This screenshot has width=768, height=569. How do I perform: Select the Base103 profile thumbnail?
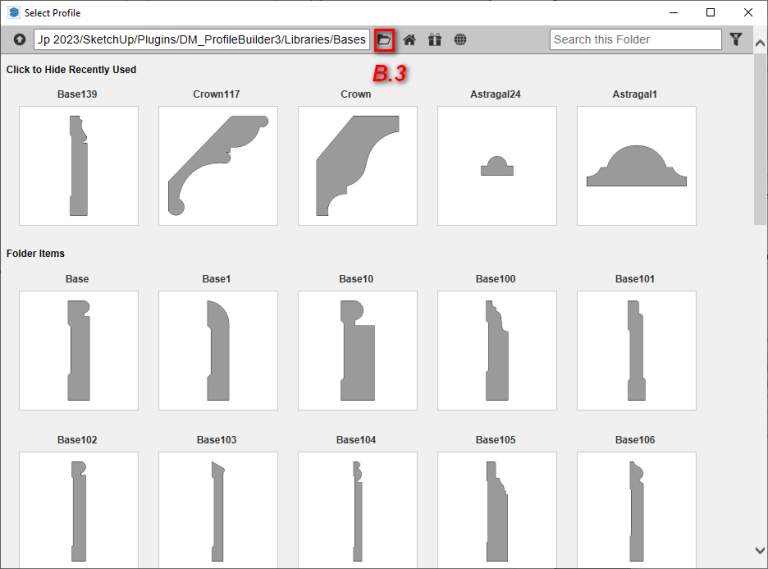[218, 510]
